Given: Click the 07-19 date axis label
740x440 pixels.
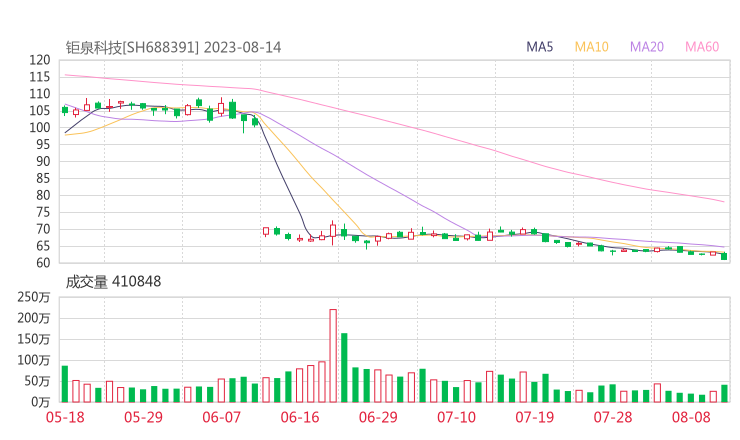Looking at the screenshot, I should pos(534,417).
